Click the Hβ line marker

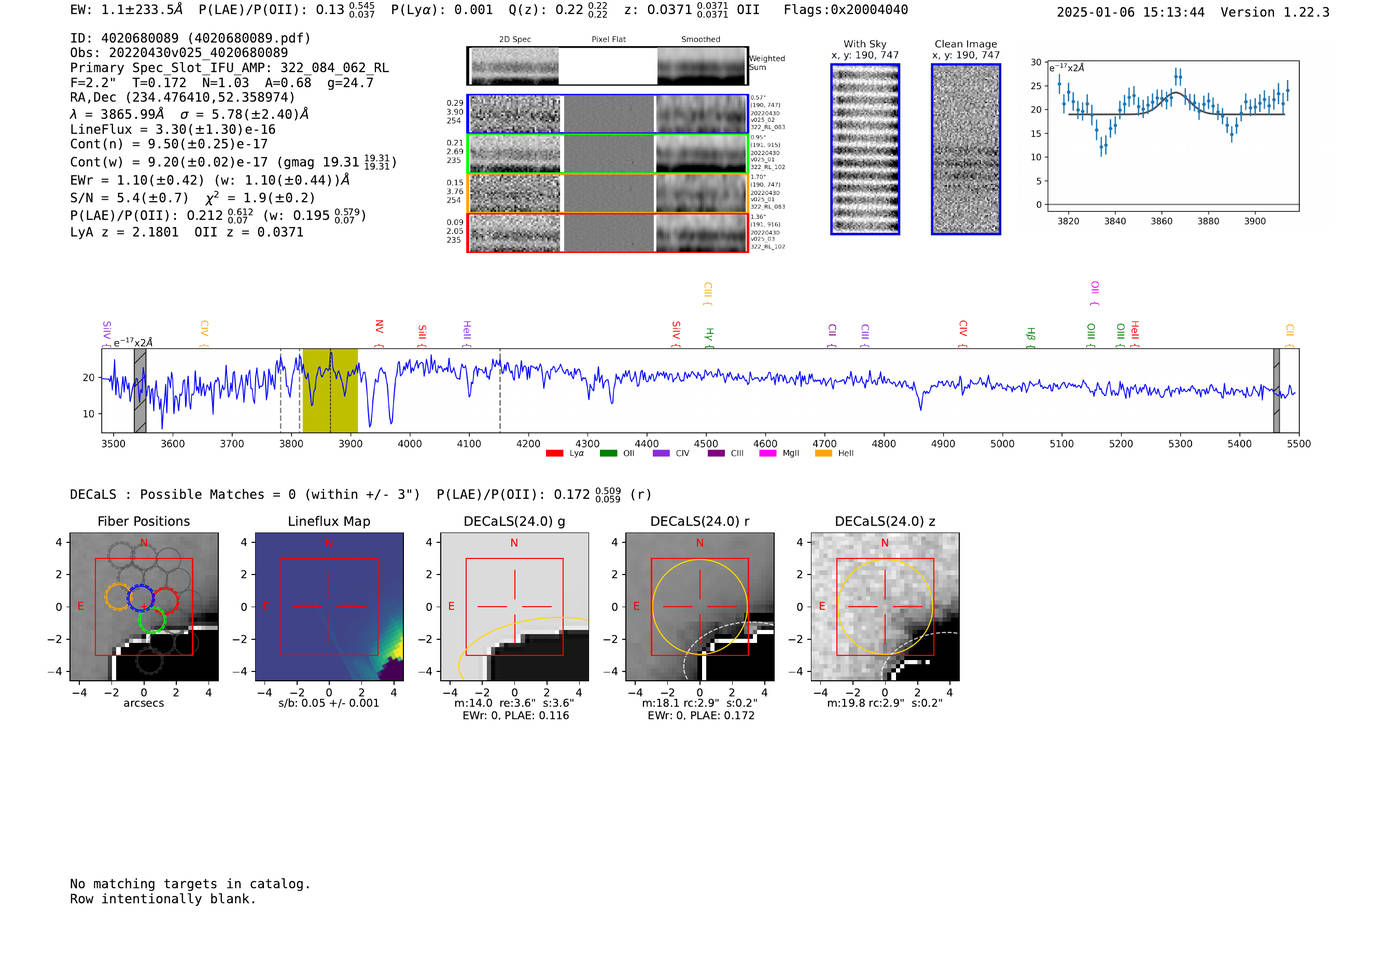(x=1030, y=337)
